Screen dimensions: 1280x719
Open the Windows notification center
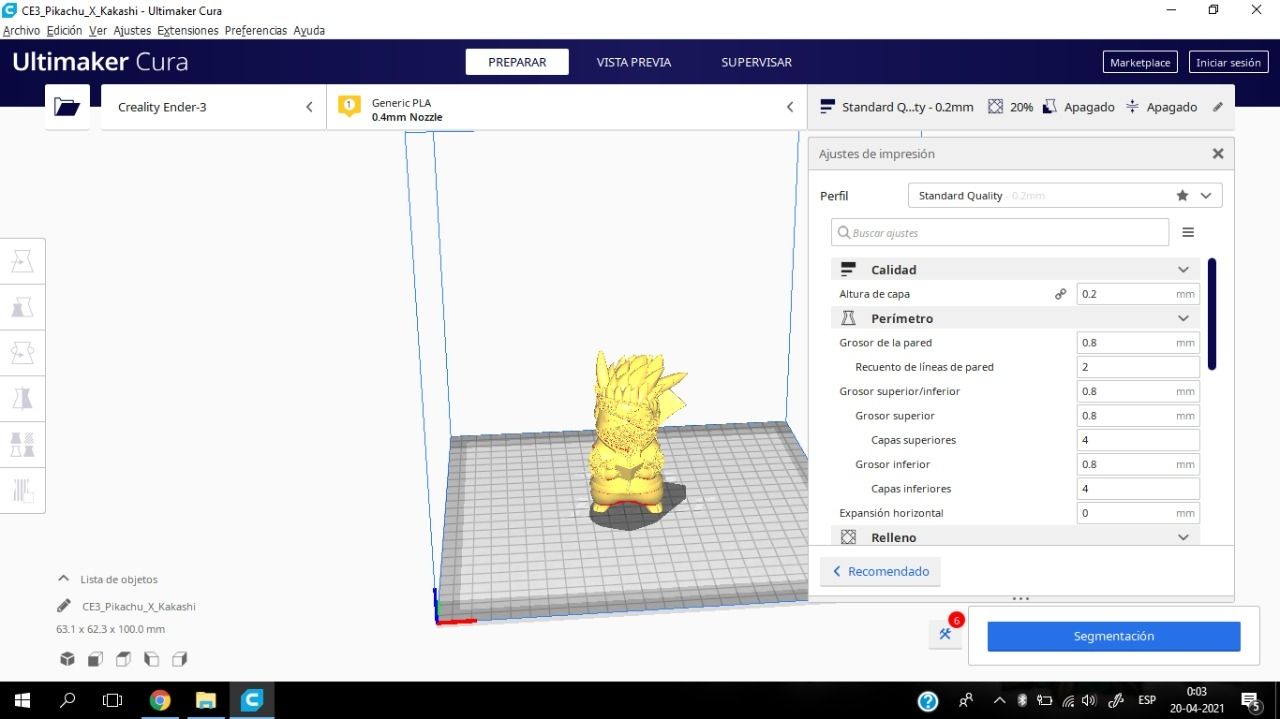1250,700
